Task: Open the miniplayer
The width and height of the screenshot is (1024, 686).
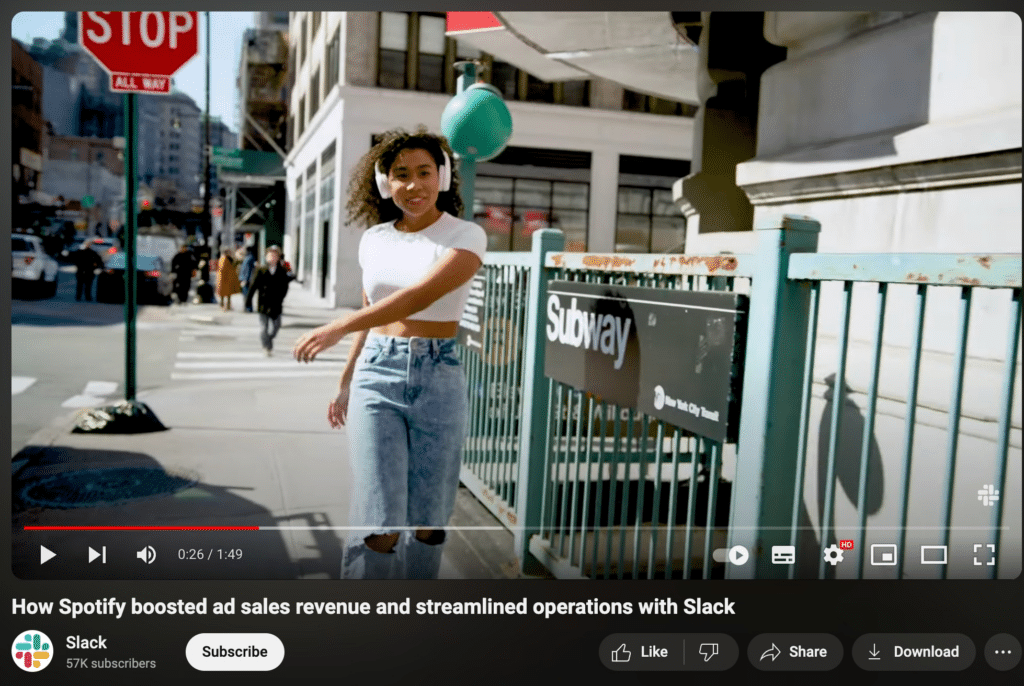Action: tap(884, 555)
